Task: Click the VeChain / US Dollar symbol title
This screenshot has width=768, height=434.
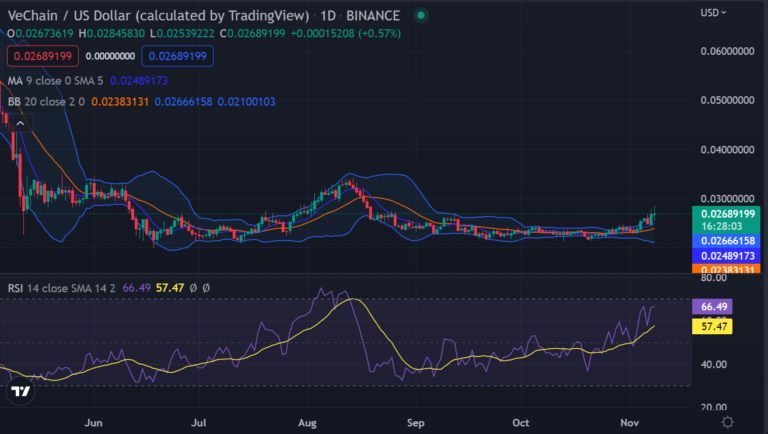Action: point(158,16)
